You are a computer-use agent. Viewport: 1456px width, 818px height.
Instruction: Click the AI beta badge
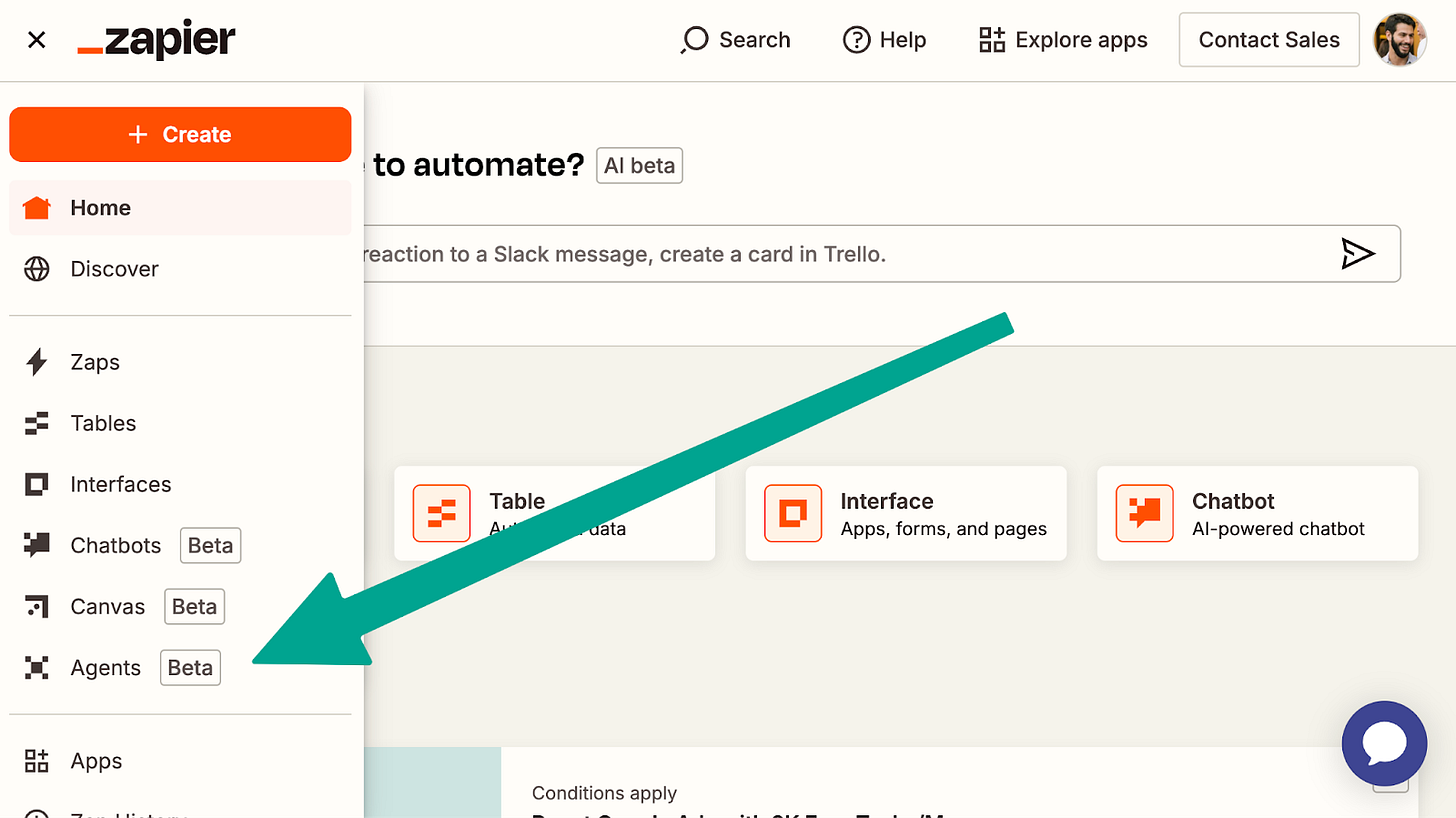point(639,165)
